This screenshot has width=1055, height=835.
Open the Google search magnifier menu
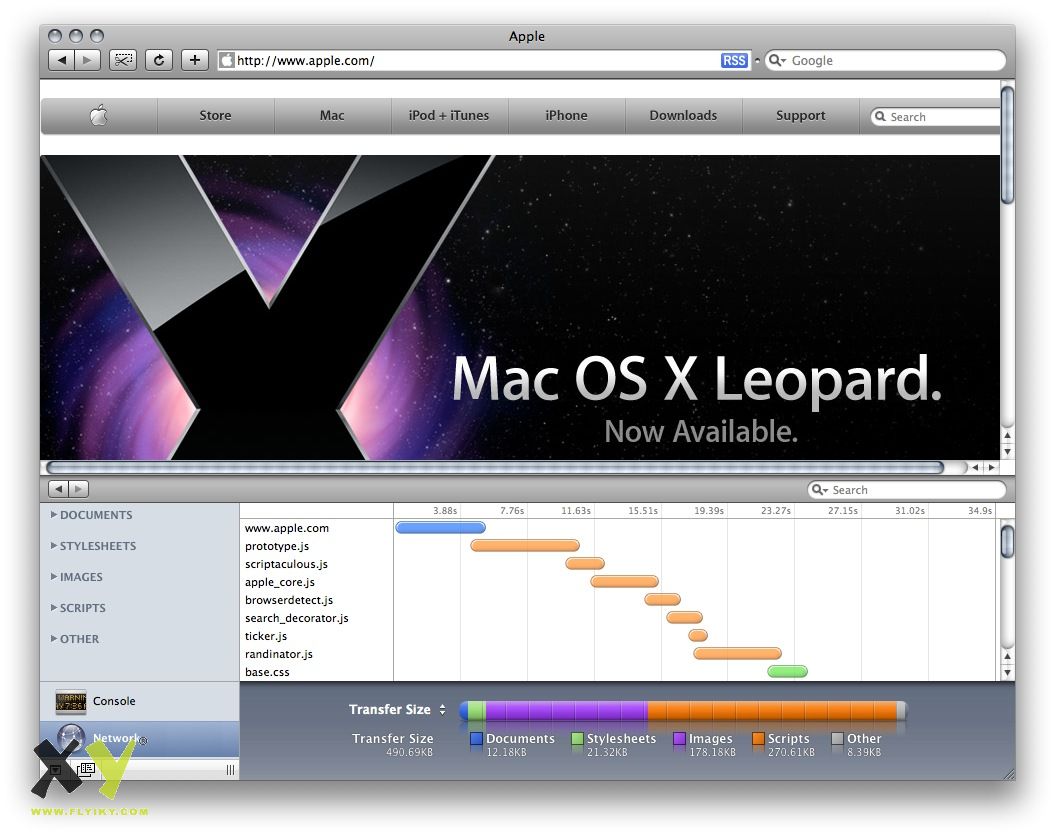[x=777, y=61]
